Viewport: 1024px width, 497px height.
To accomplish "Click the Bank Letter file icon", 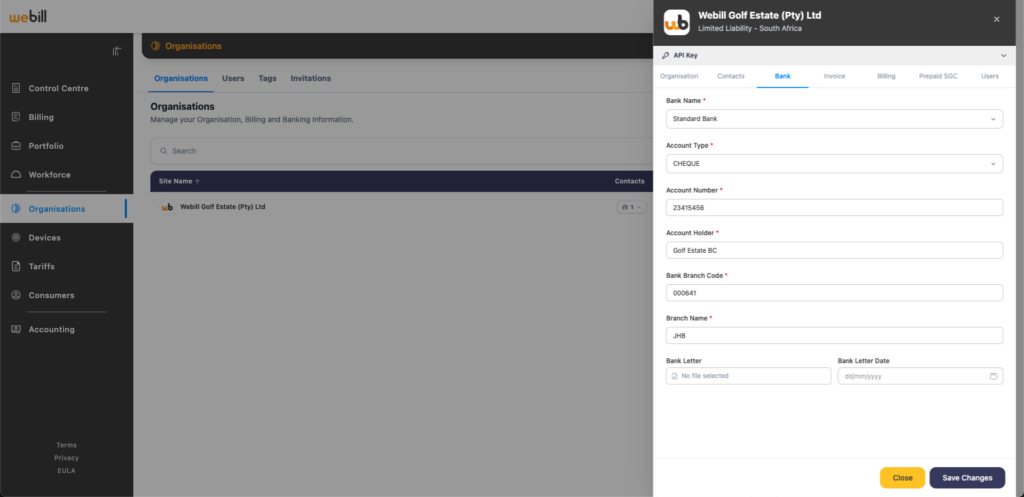I will point(675,376).
